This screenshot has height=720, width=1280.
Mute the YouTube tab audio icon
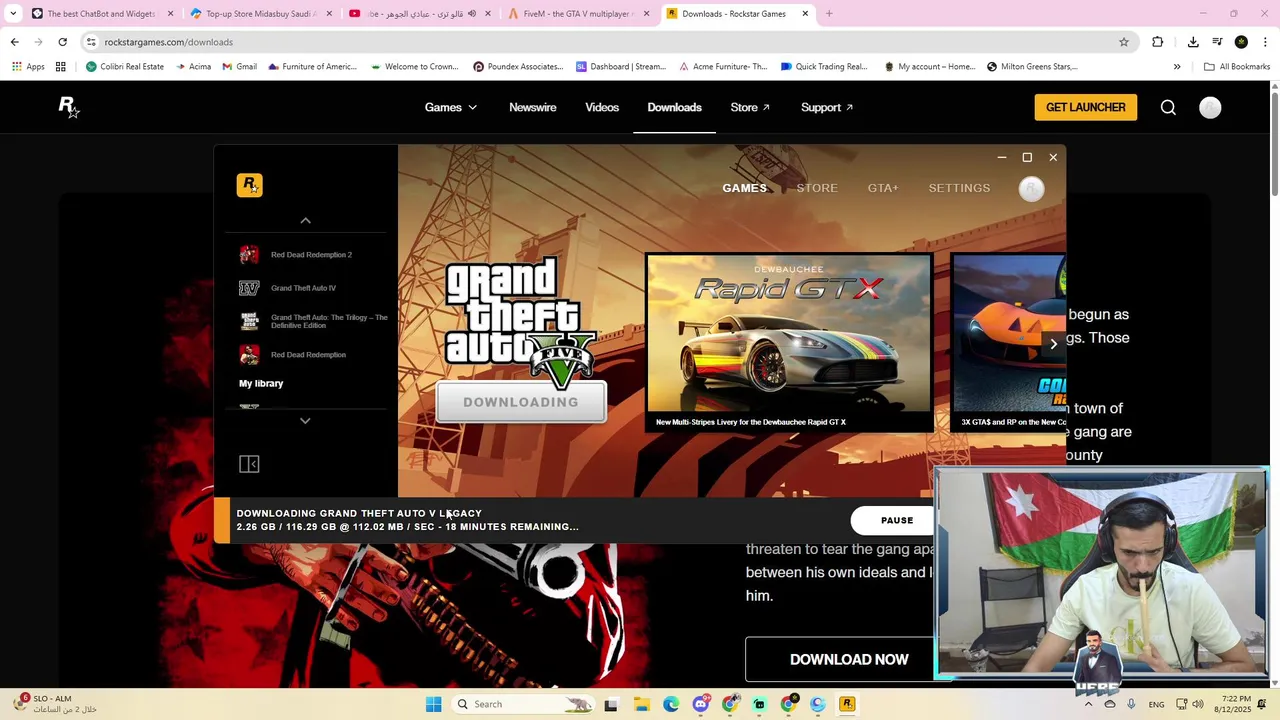[472, 14]
